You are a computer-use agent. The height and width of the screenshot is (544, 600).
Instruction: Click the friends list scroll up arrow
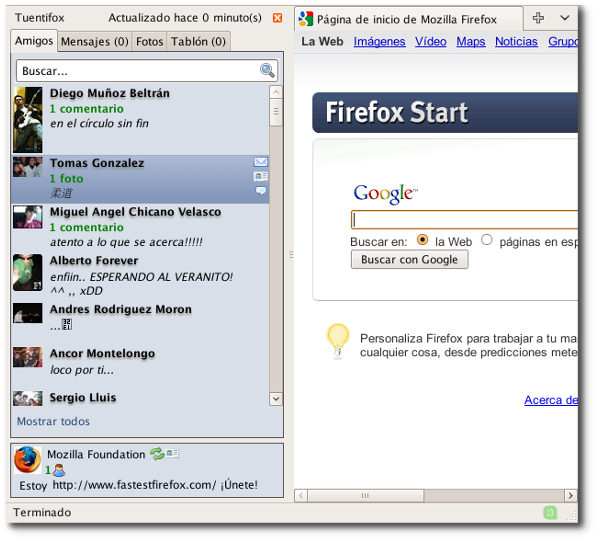click(x=276, y=92)
